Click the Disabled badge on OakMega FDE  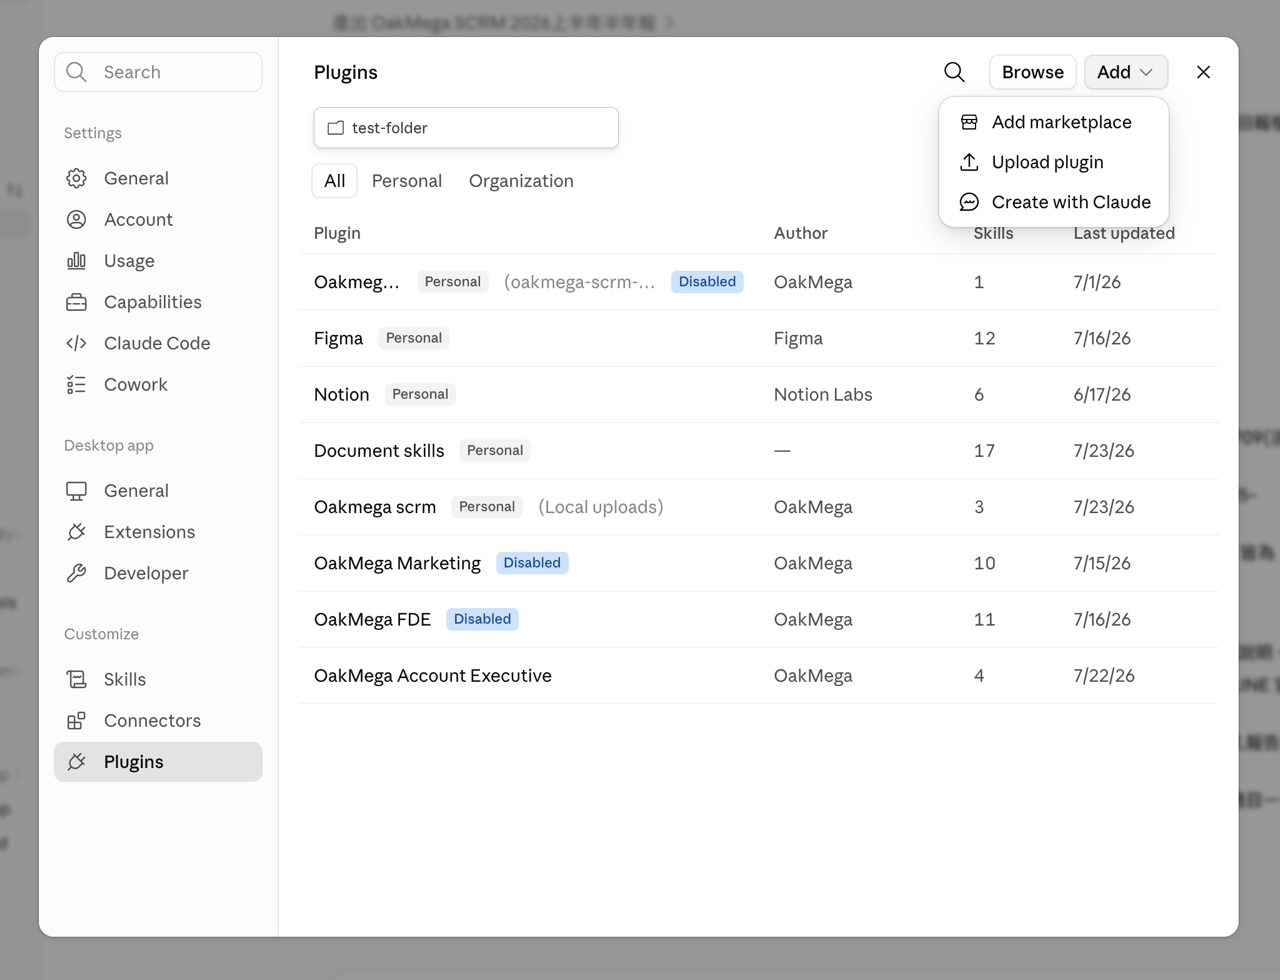(x=482, y=619)
